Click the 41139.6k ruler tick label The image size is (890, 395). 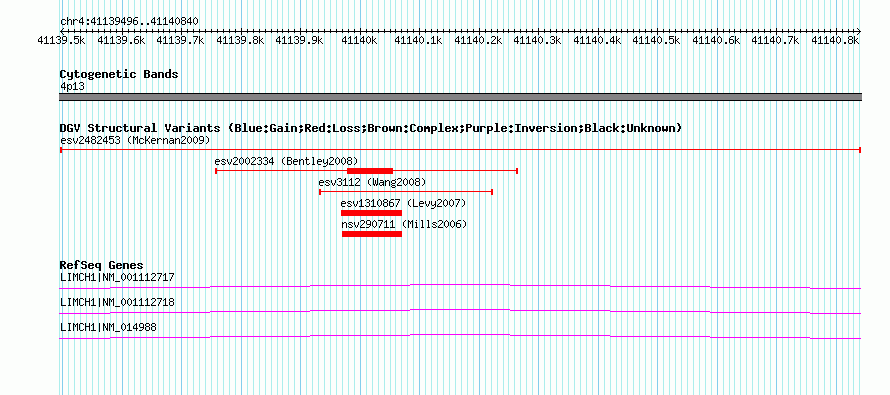tap(121, 40)
